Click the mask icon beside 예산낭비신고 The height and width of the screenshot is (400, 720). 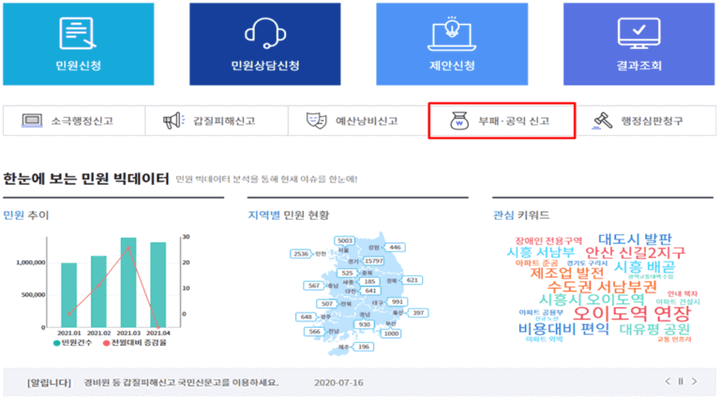pos(316,121)
